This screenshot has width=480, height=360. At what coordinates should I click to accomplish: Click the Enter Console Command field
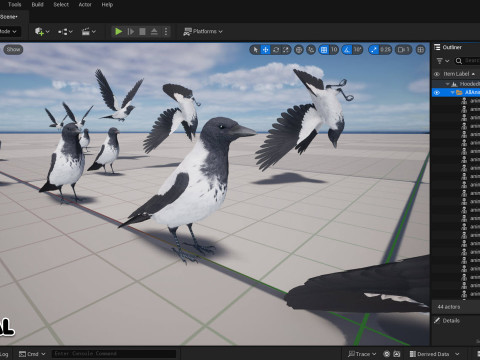[114, 354]
